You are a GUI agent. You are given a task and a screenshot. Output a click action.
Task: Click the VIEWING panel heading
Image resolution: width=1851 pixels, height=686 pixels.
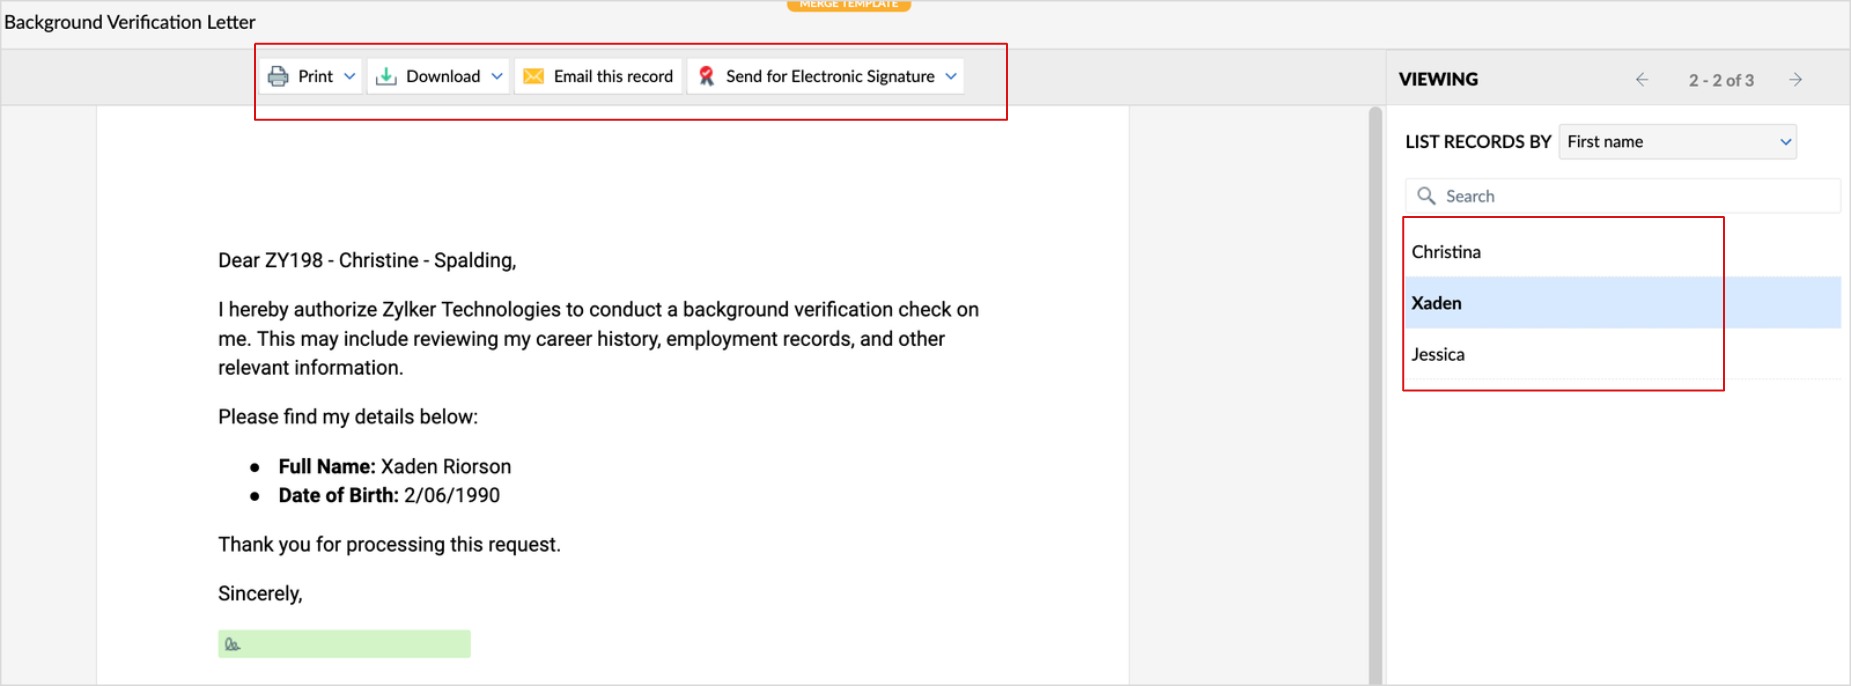pos(1438,79)
